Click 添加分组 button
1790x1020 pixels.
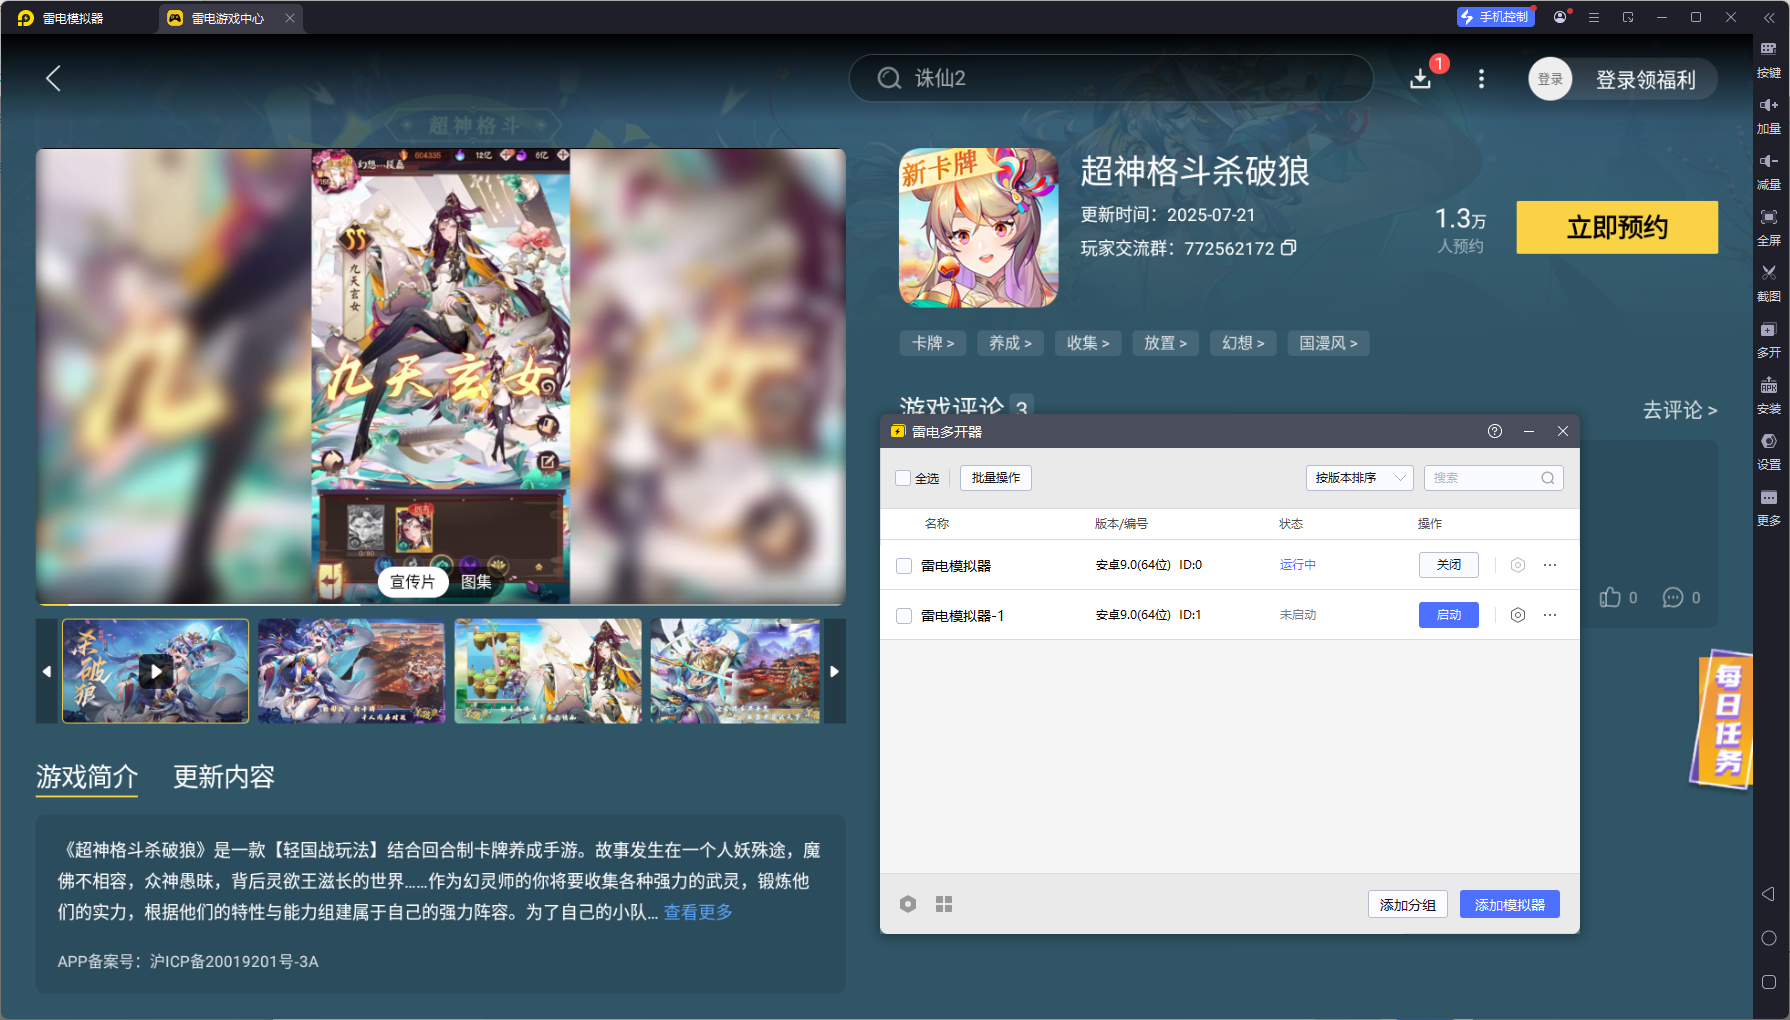pyautogui.click(x=1407, y=905)
